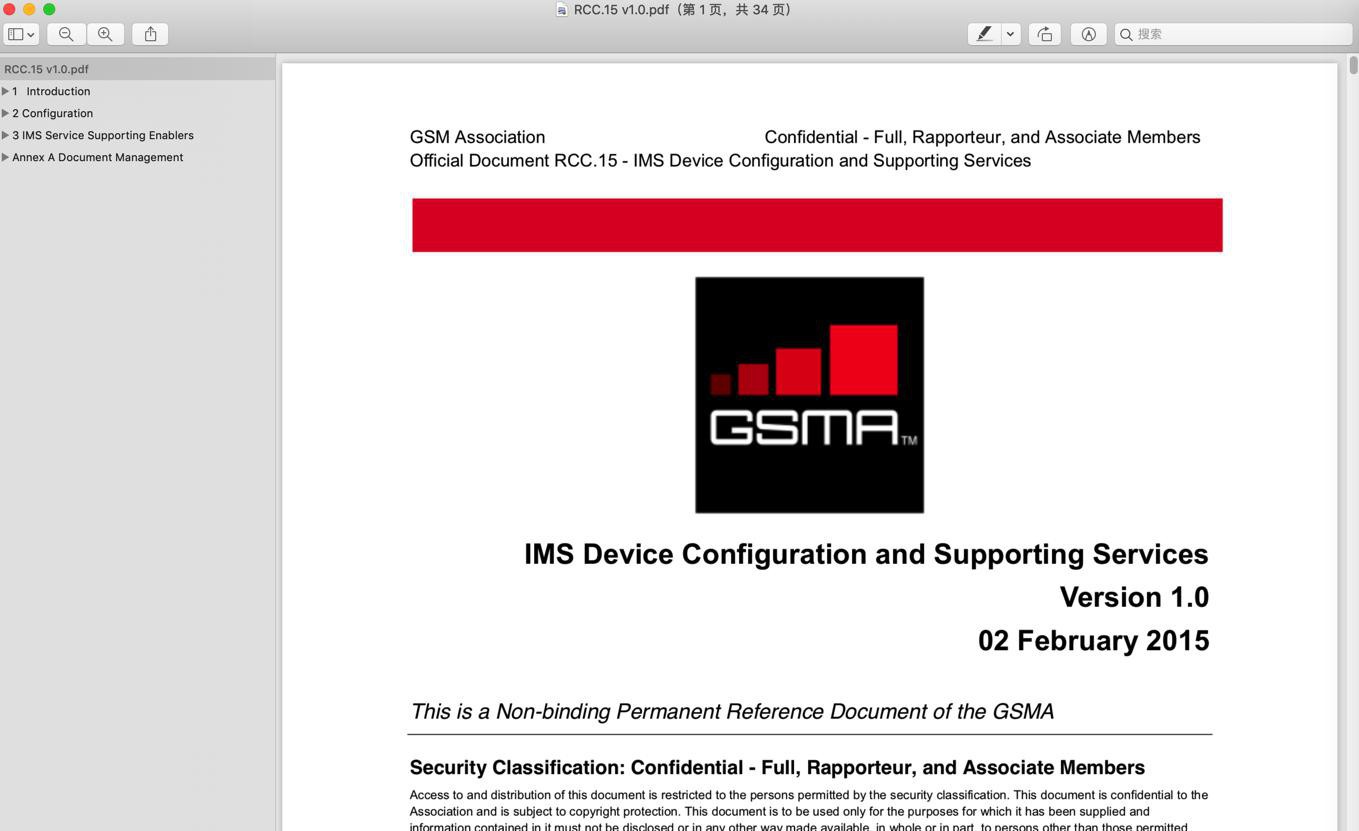Click the vertical scrollbar thumb
Image resolution: width=1359 pixels, height=831 pixels.
[x=1353, y=65]
